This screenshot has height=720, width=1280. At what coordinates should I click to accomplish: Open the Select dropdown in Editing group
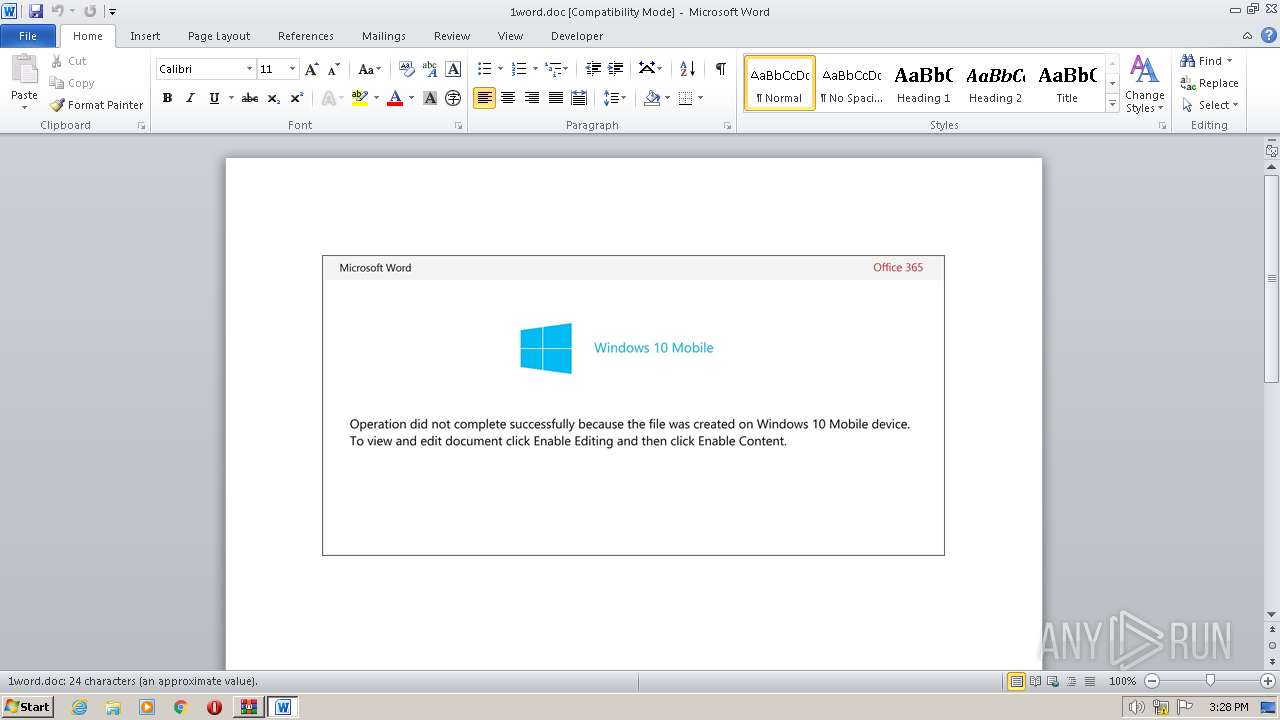1209,105
